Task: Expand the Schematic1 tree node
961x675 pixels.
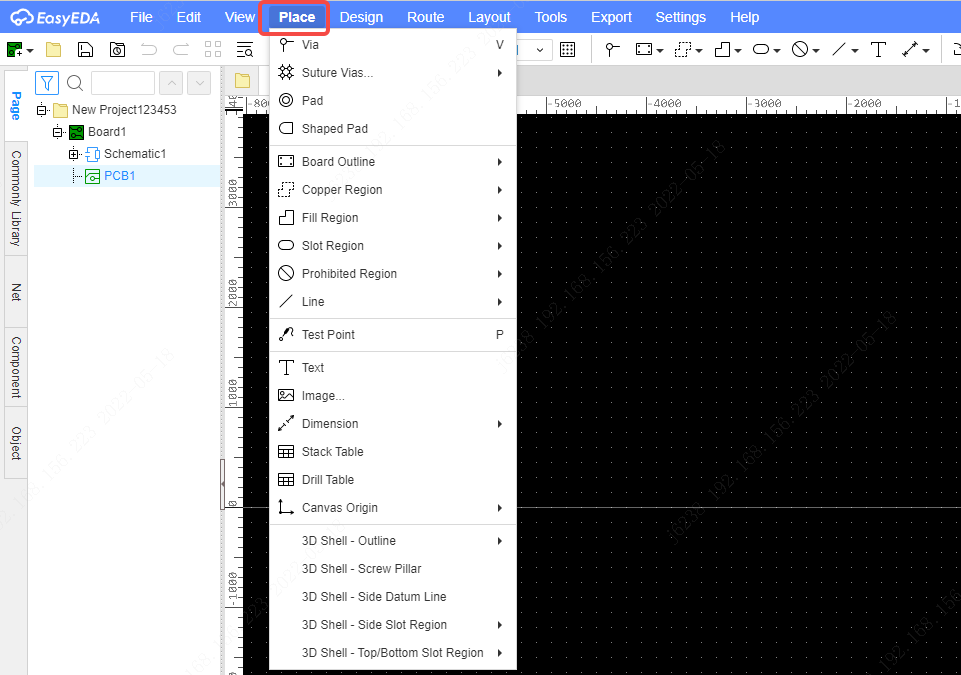Action: (74, 154)
